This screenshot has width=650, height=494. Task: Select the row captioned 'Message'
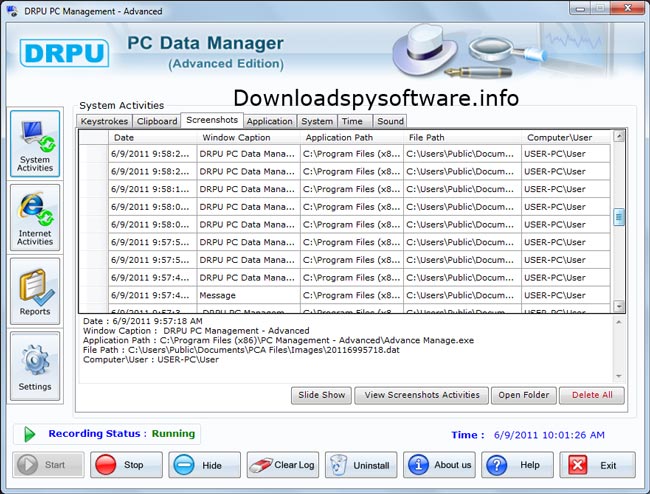click(x=344, y=295)
